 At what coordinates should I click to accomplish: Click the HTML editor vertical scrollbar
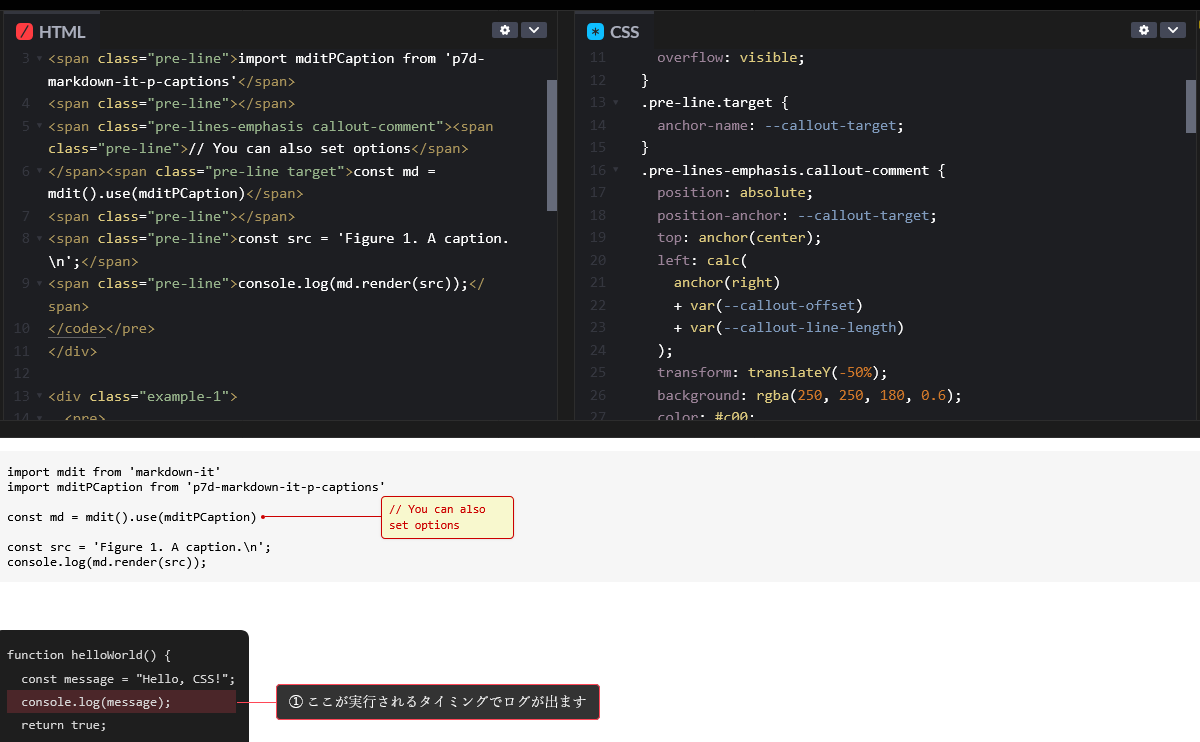pos(552,145)
